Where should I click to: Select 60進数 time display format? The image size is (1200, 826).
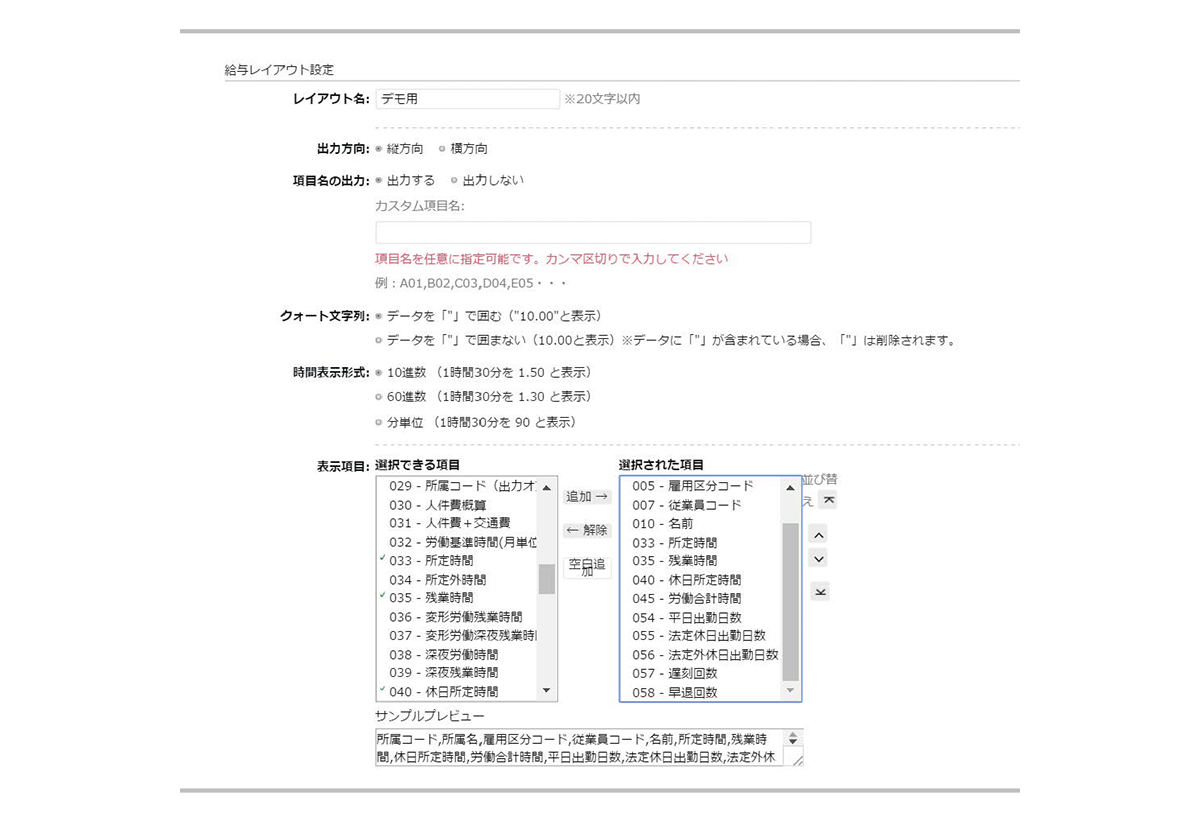coord(379,397)
